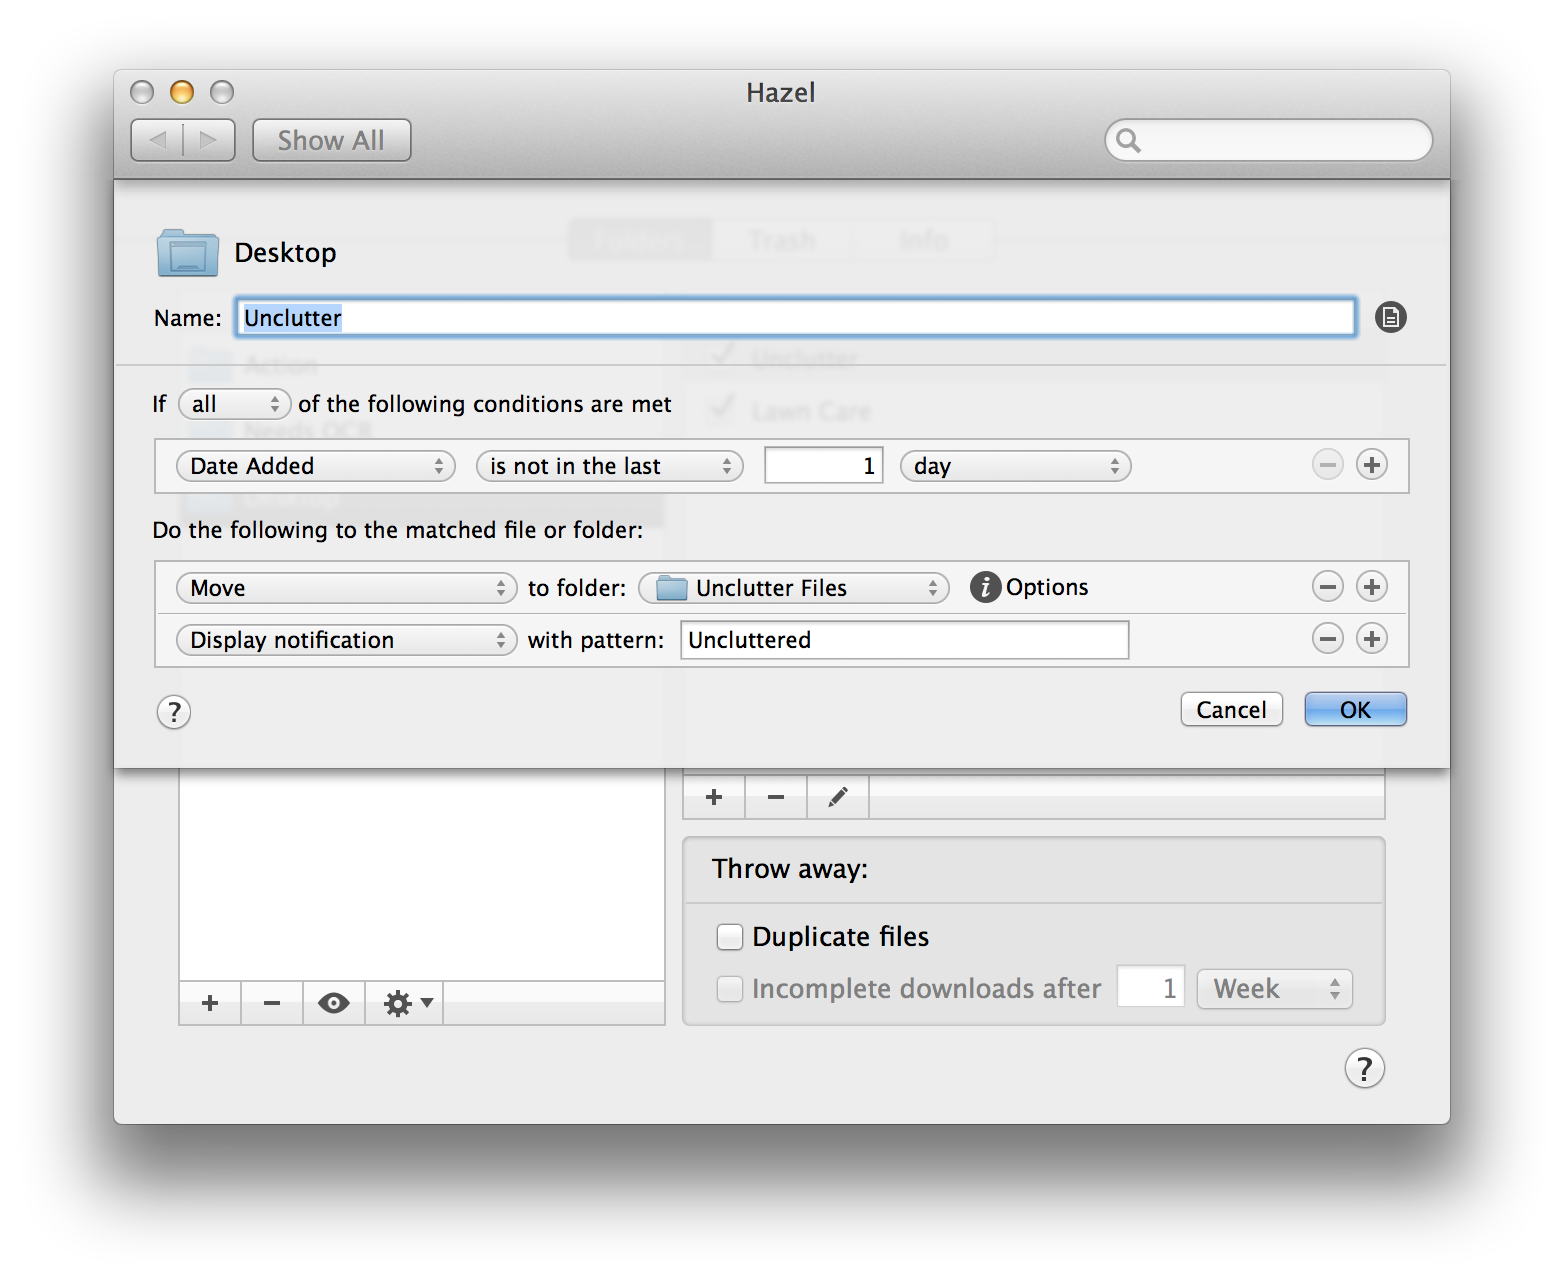Click the yellow minimize window button

pos(182,92)
